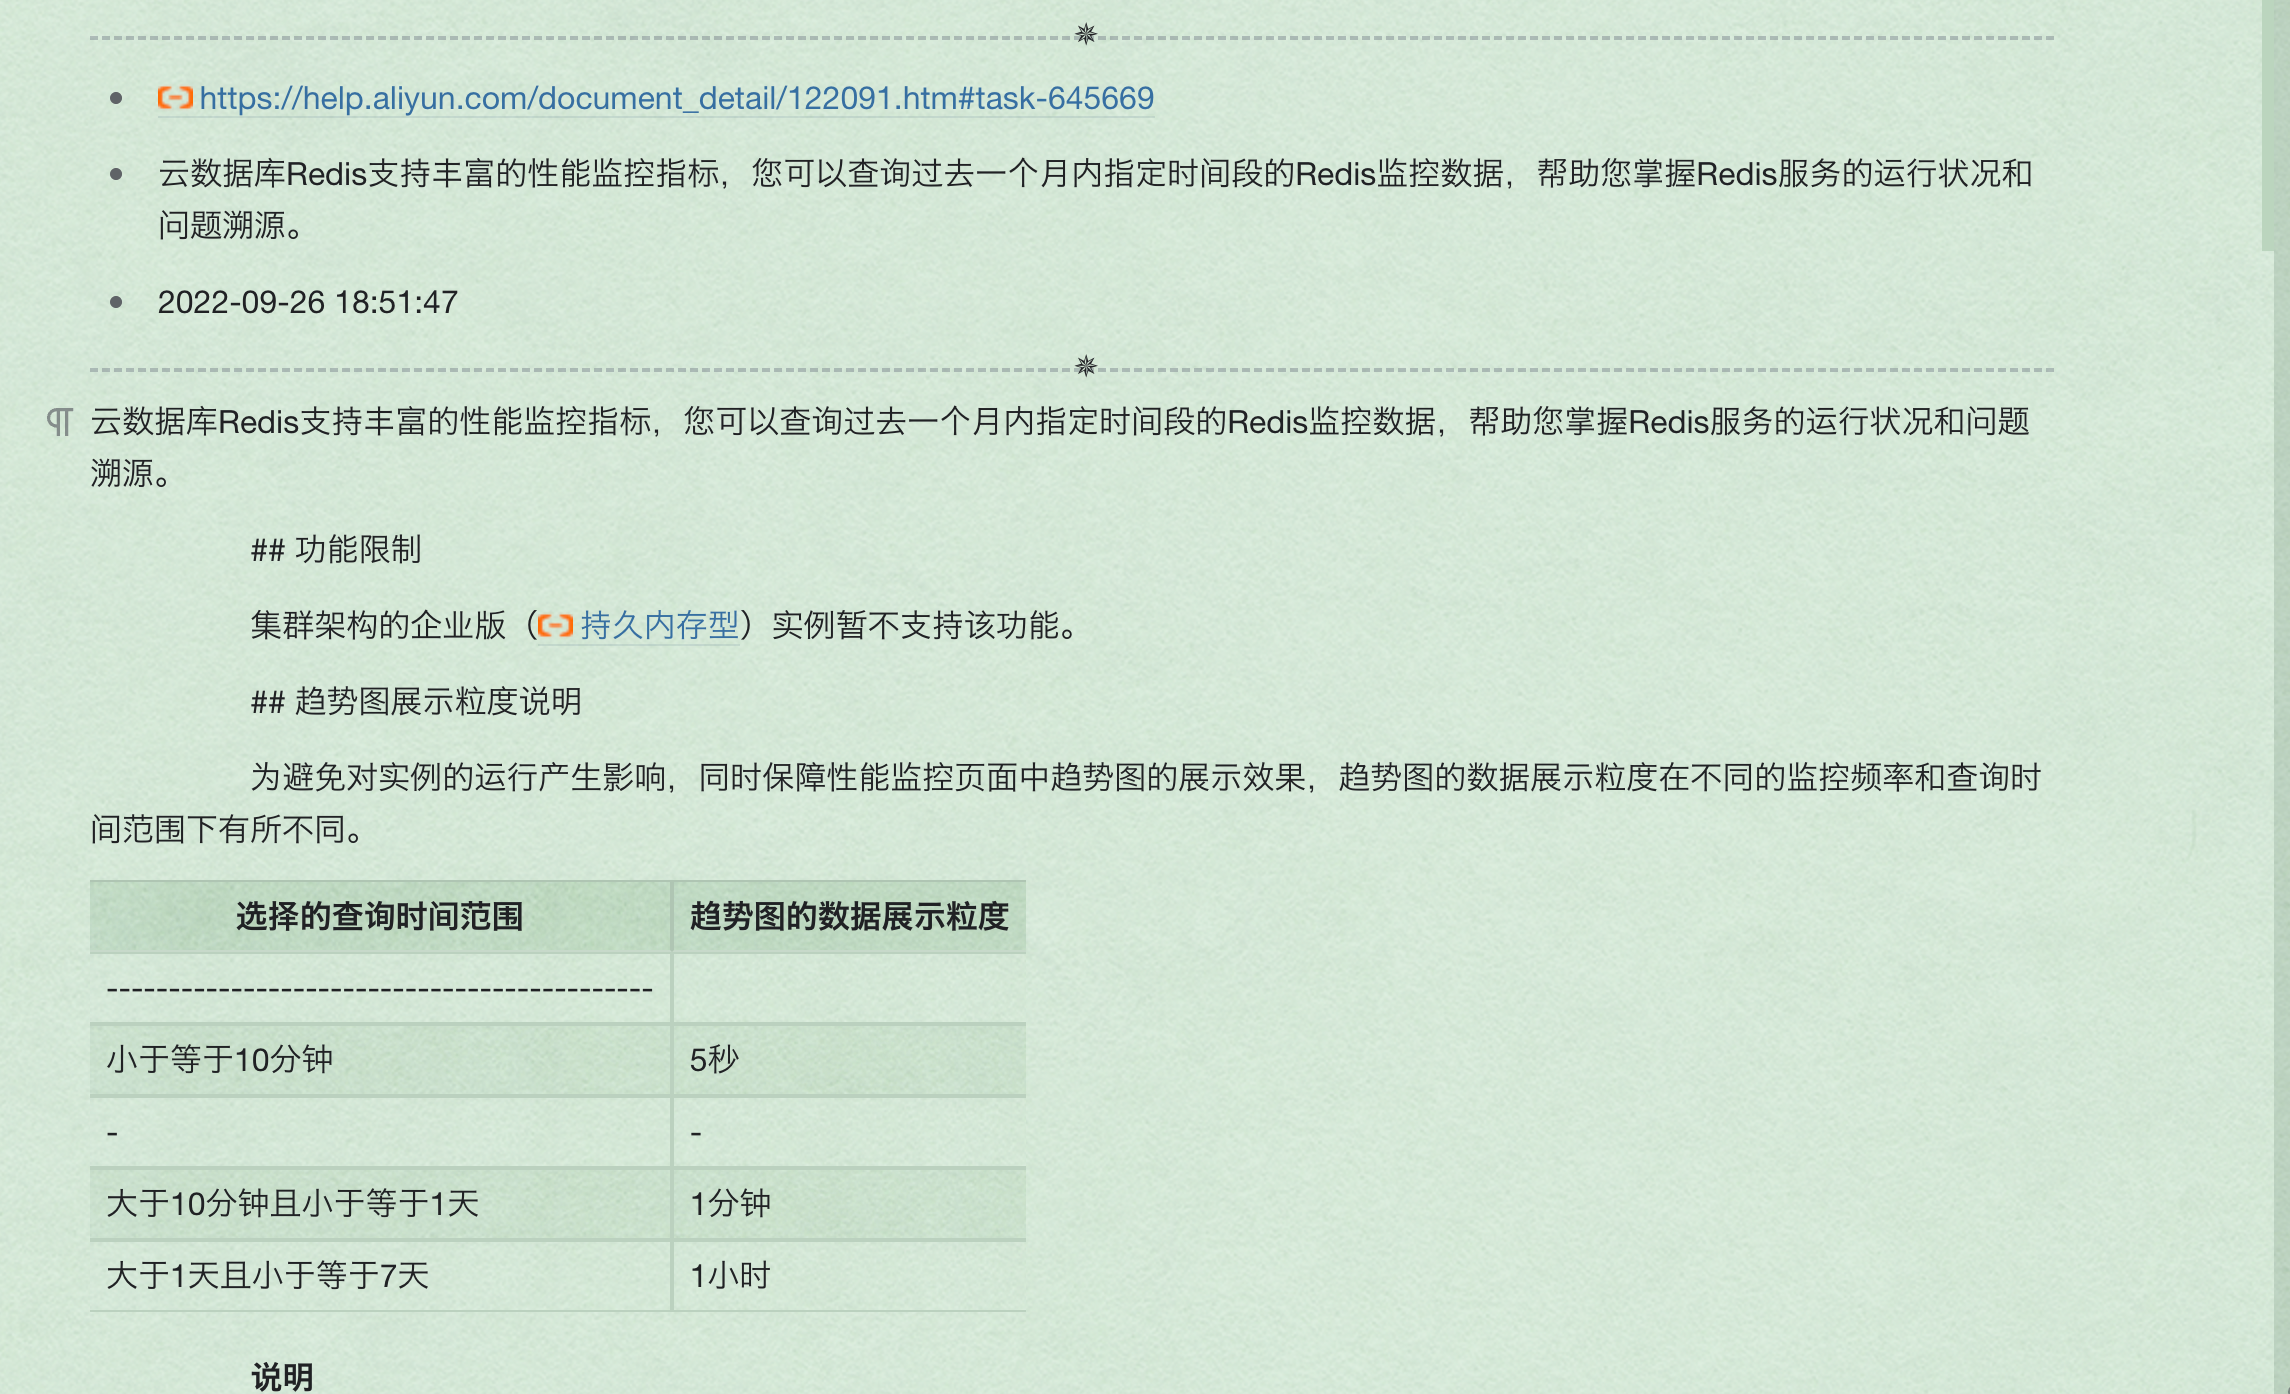Click the ## 功能限制 heading text

[336, 550]
